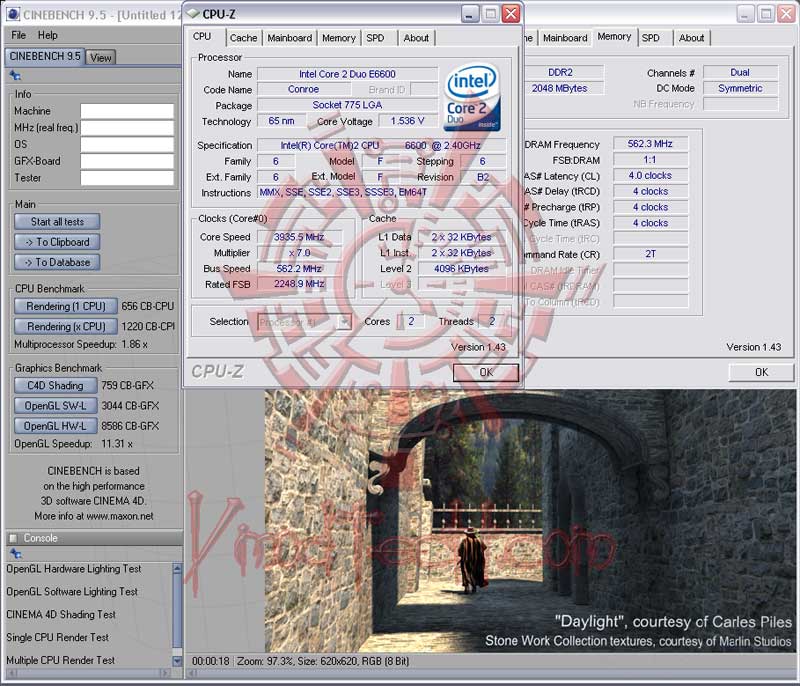Image resolution: width=800 pixels, height=686 pixels.
Task: Click DRAM Frequency value 562.3 MHz
Action: (650, 144)
